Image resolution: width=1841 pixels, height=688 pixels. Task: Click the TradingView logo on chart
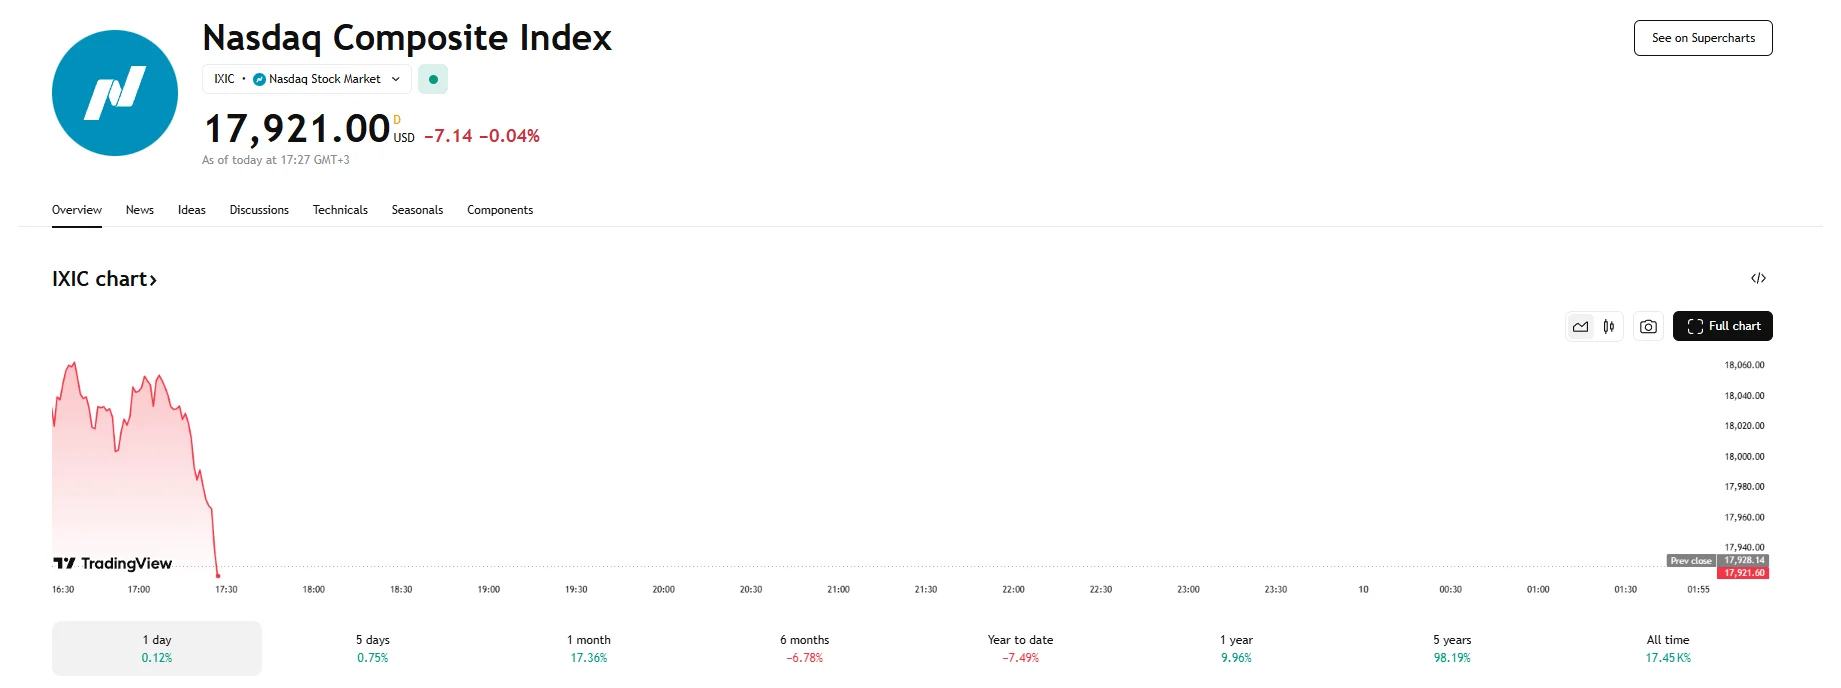click(x=113, y=564)
